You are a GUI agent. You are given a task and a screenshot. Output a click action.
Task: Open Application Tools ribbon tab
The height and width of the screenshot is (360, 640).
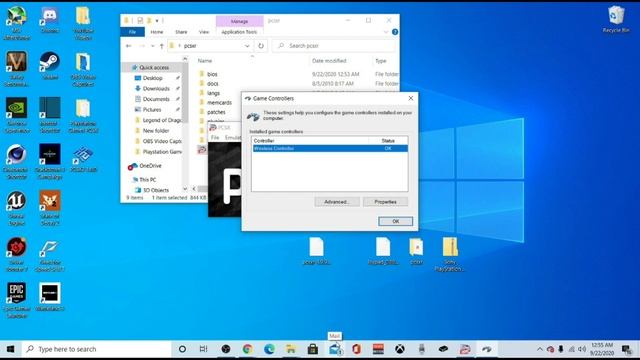[239, 32]
